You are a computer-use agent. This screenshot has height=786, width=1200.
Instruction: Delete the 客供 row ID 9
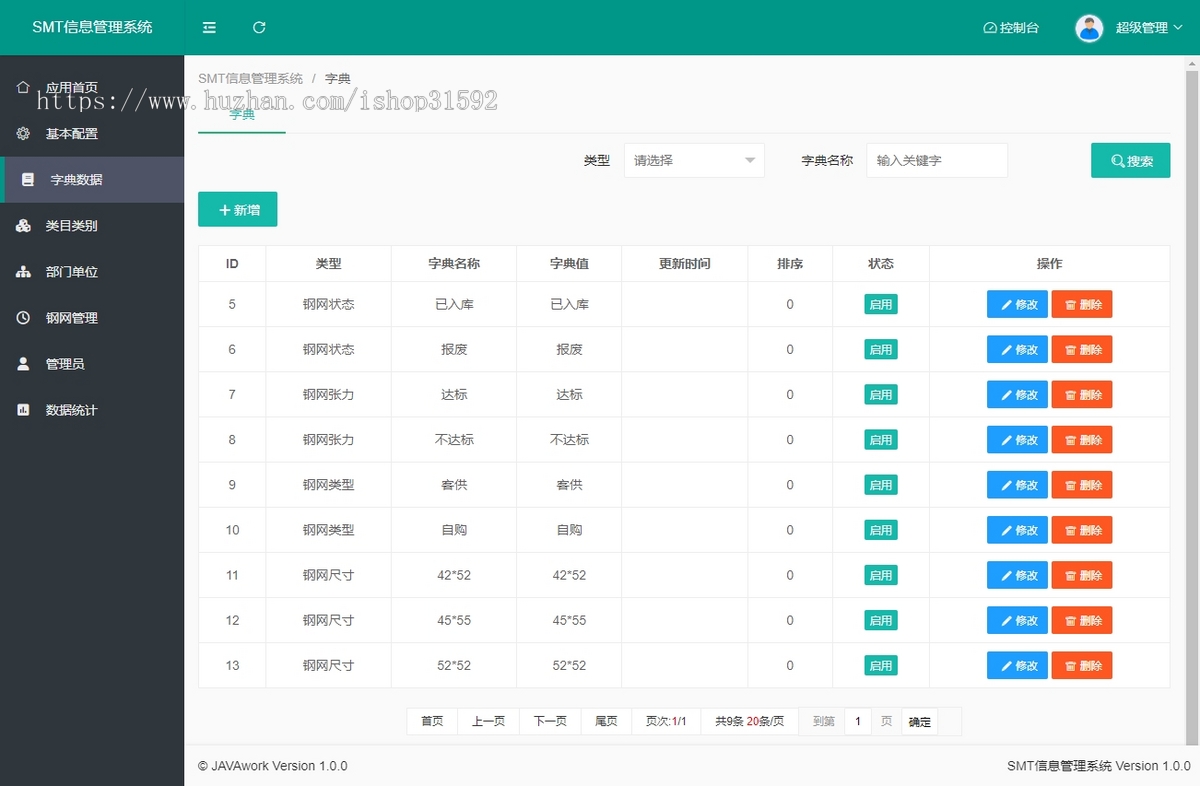pos(1082,485)
